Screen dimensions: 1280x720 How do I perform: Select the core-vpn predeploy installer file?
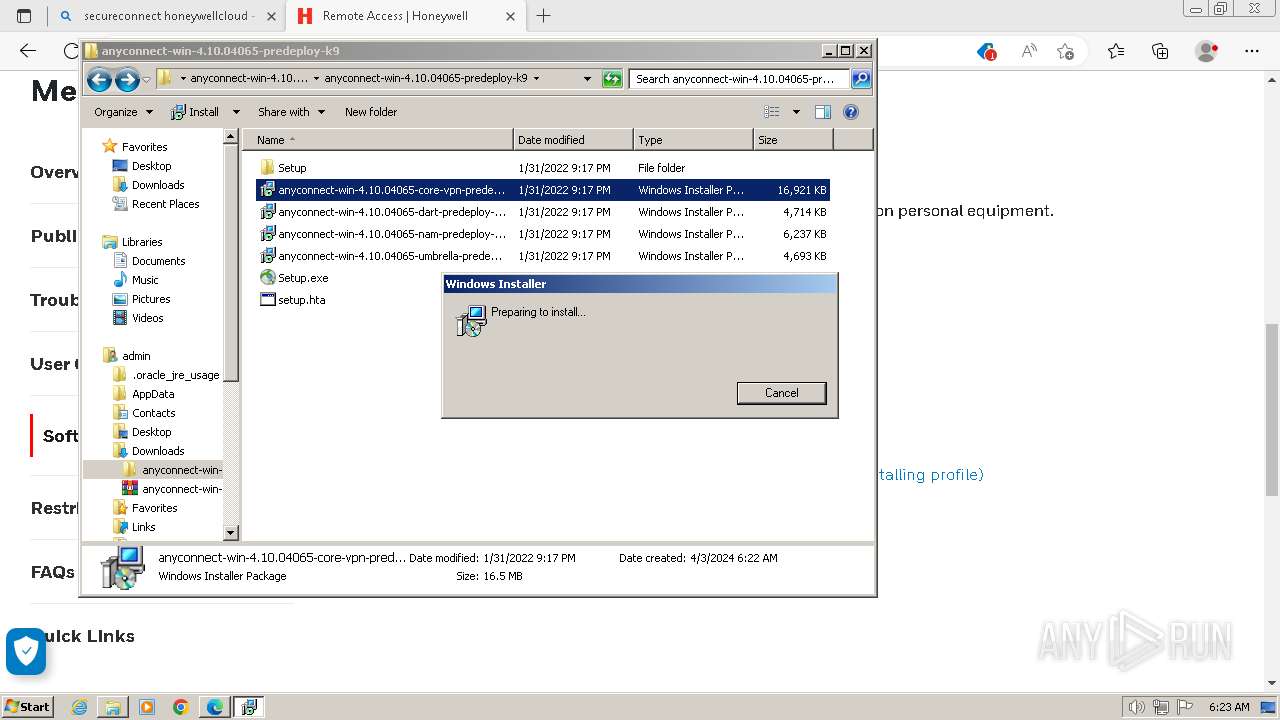[542, 190]
